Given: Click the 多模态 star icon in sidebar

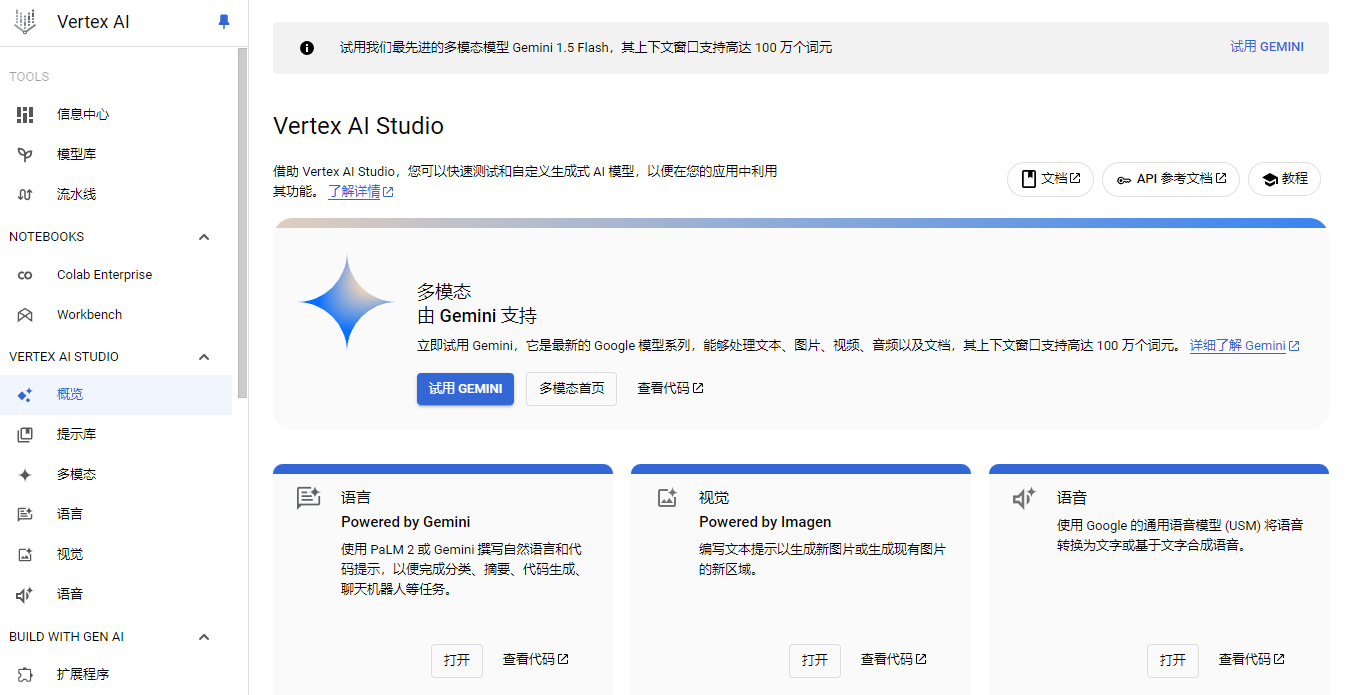Looking at the screenshot, I should 25,475.
